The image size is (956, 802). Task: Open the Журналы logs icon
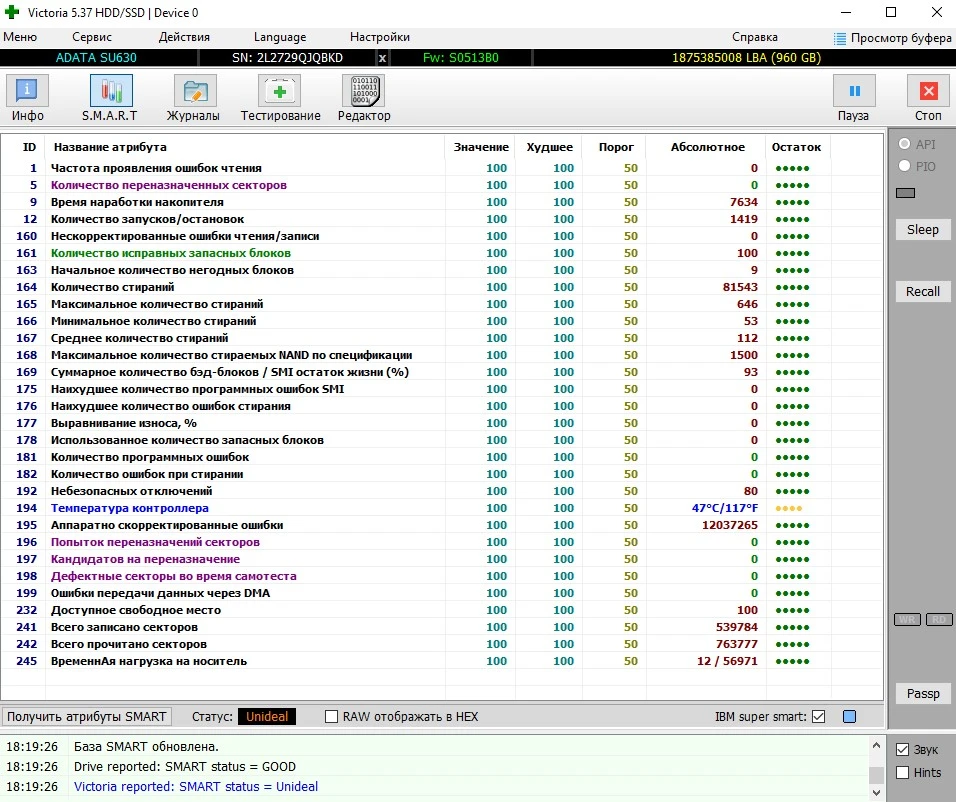pos(195,91)
